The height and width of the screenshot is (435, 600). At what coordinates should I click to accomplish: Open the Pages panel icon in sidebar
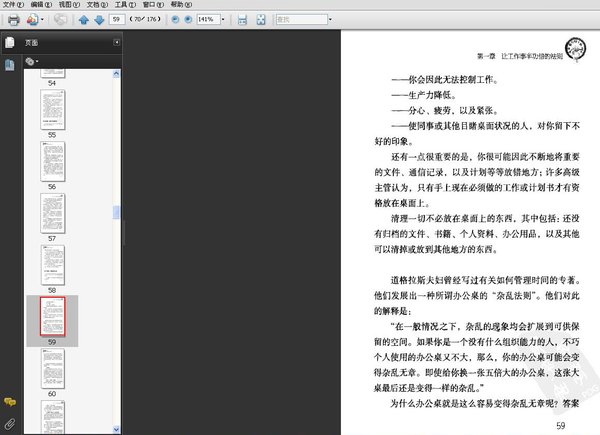[9, 43]
